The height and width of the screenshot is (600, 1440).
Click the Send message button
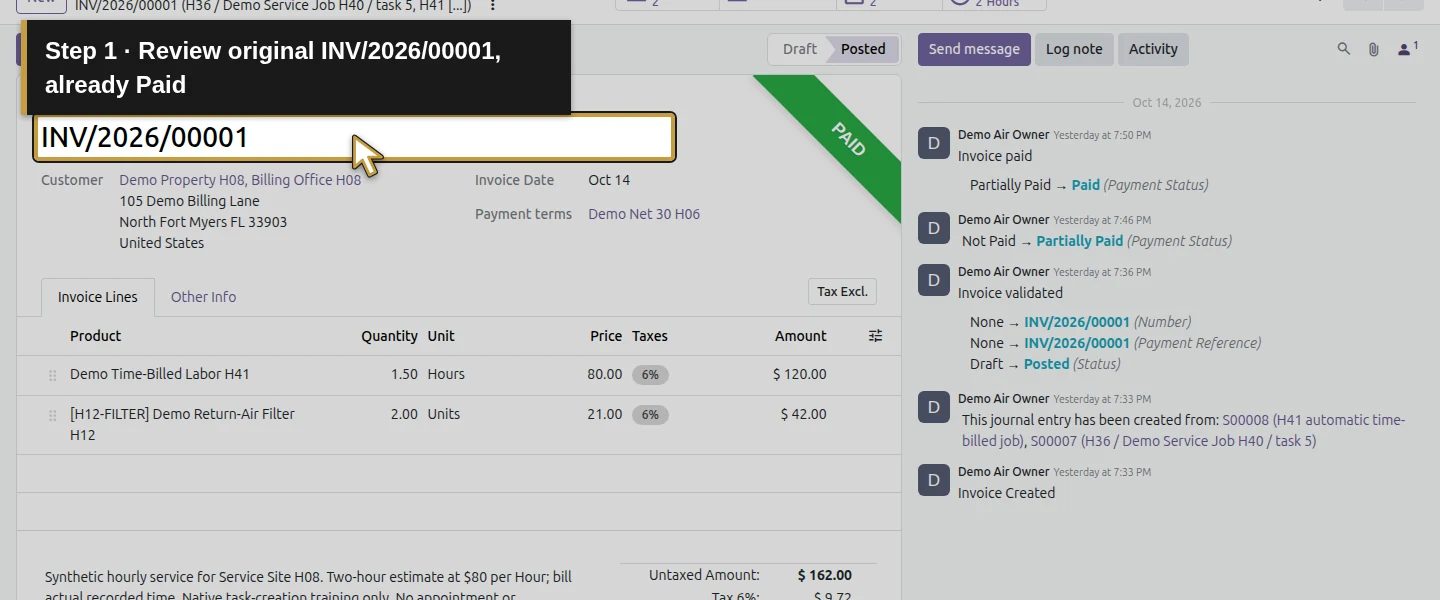[974, 49]
